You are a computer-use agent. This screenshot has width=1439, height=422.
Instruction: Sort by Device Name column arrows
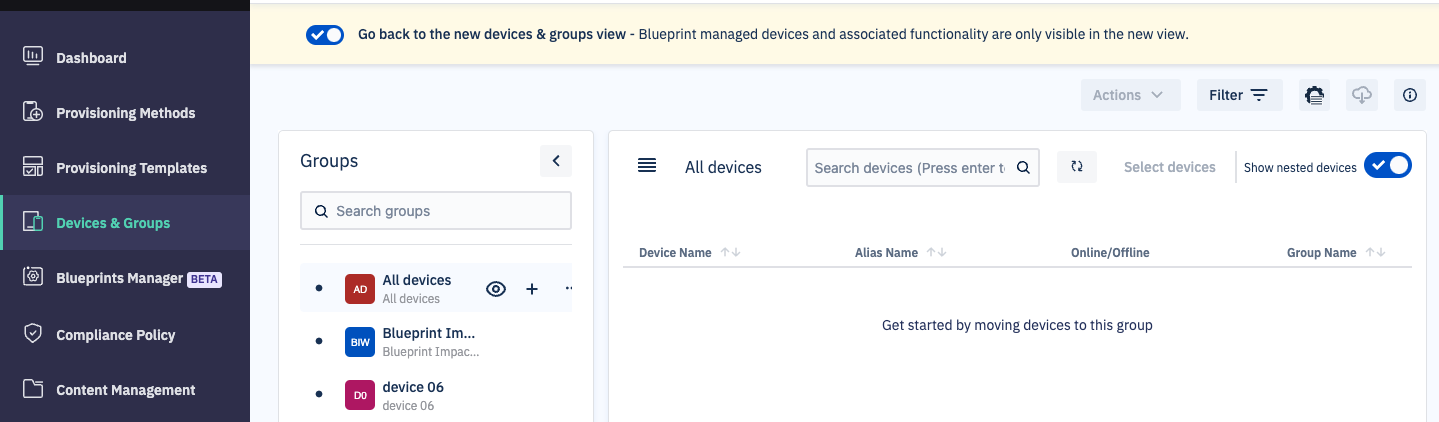[x=730, y=253]
